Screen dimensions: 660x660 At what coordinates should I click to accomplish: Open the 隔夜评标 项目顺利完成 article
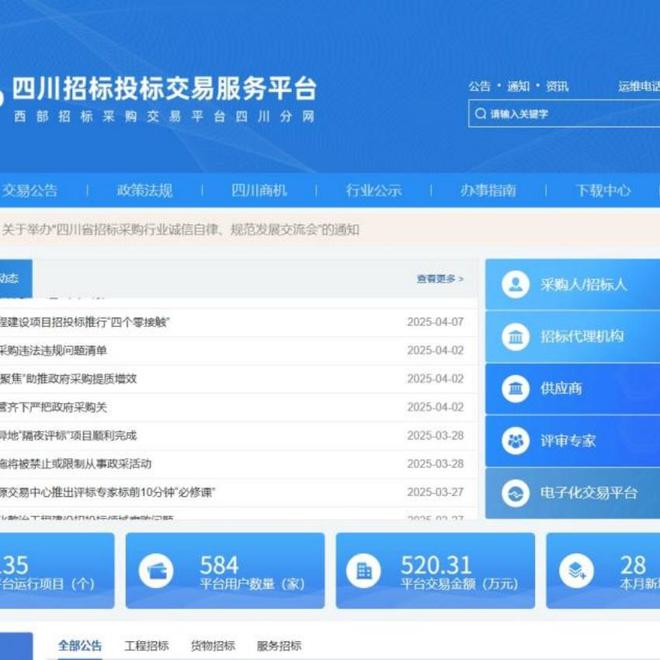click(x=69, y=436)
